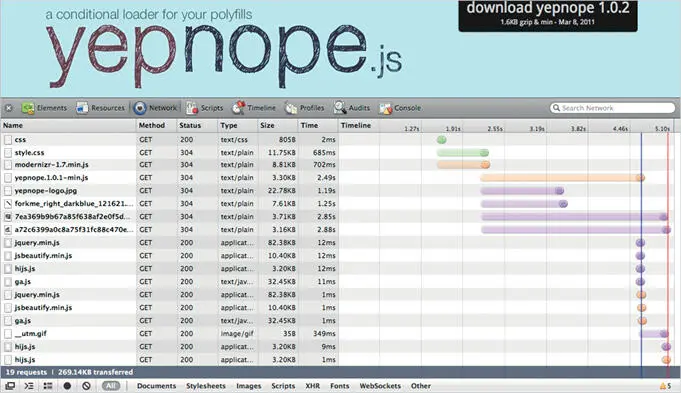Open the Profiles panel icon
This screenshot has width=681, height=393.
(291, 108)
